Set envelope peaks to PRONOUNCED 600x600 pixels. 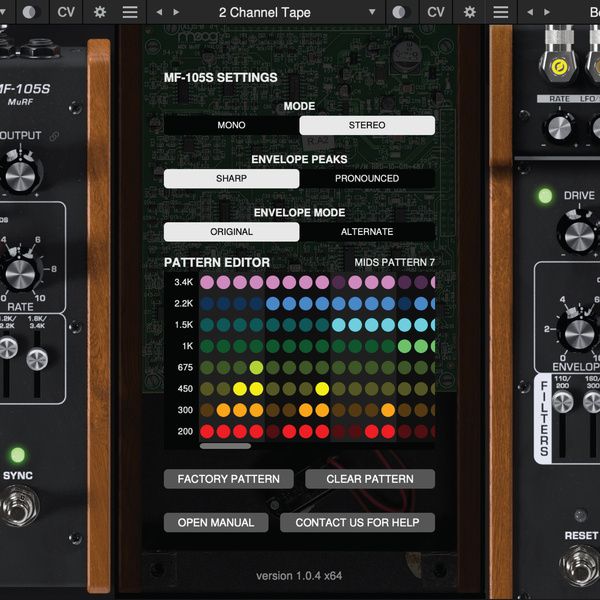(367, 178)
